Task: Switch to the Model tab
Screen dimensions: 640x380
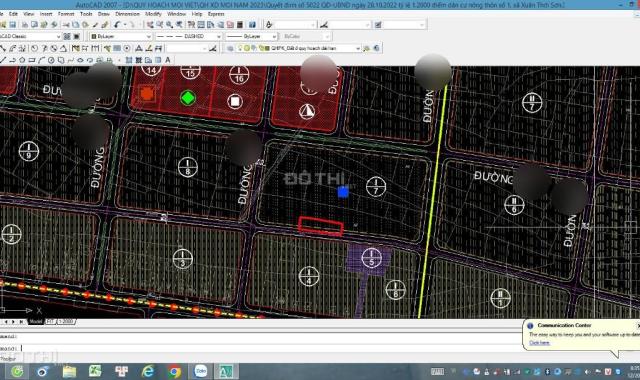Action: 36,322
